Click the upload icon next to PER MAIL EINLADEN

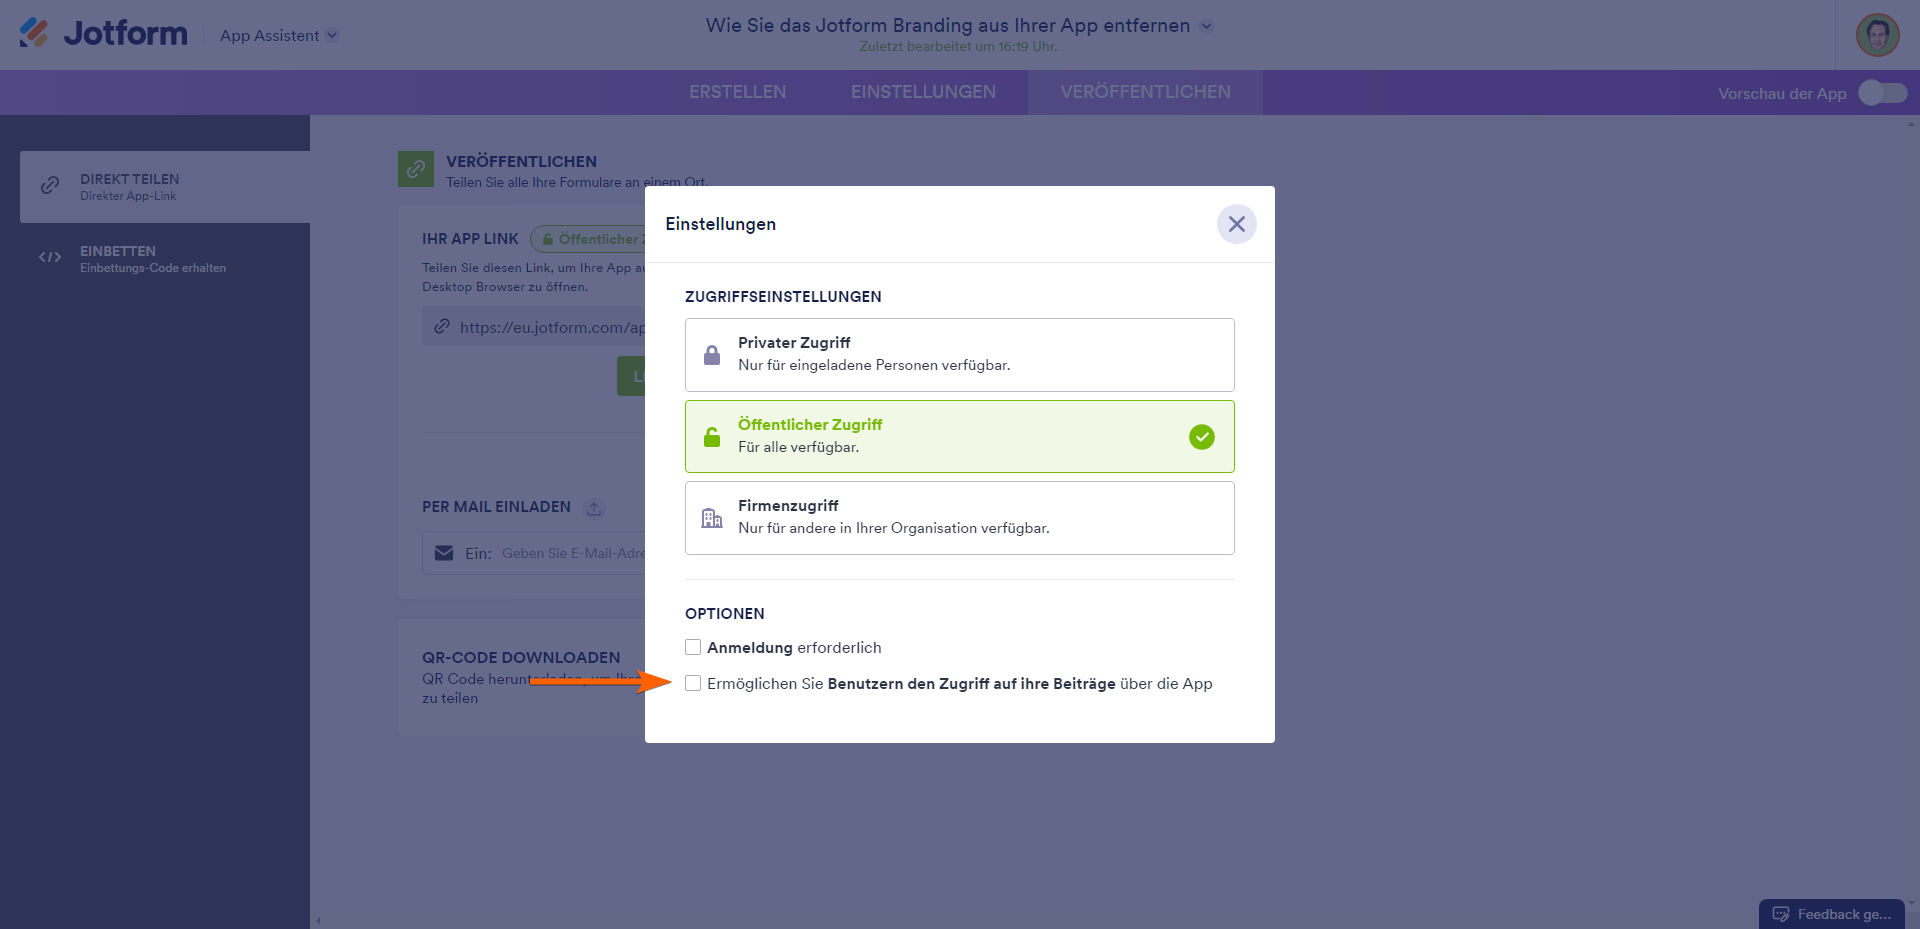594,508
